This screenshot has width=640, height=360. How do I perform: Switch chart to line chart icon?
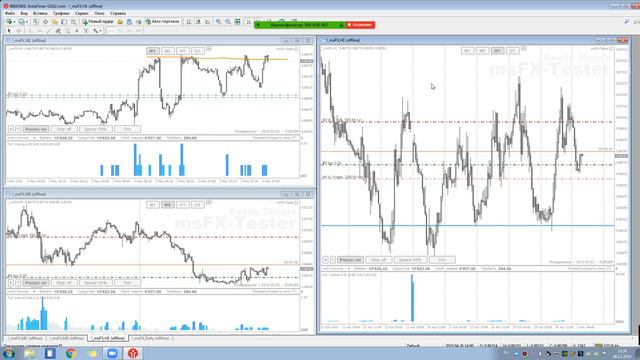pos(208,22)
